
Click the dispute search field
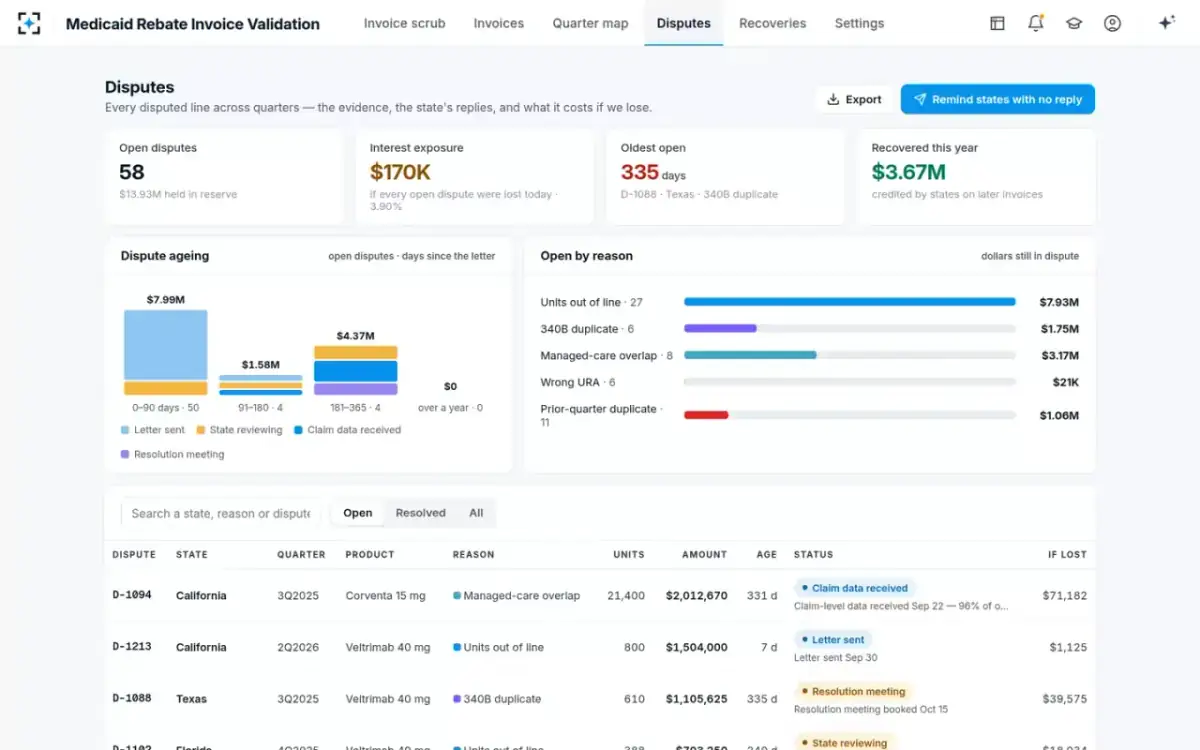click(221, 513)
